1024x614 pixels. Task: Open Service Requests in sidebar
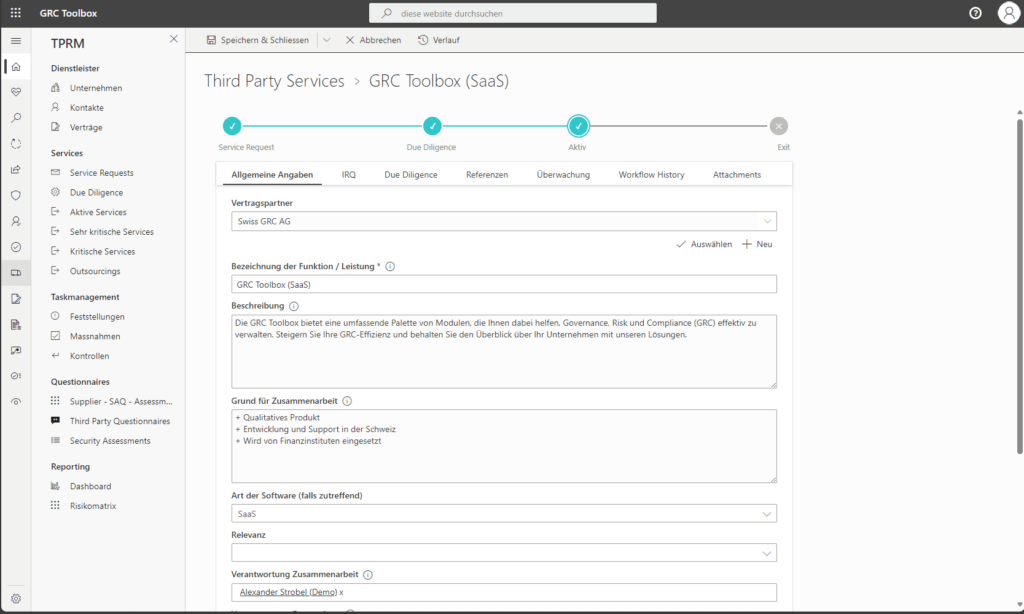tap(101, 173)
